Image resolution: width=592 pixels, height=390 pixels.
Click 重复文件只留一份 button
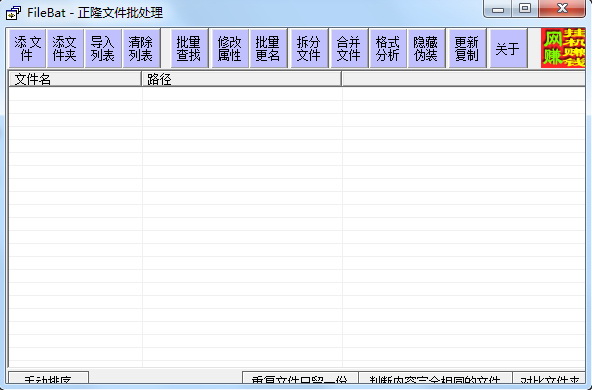[x=300, y=378]
